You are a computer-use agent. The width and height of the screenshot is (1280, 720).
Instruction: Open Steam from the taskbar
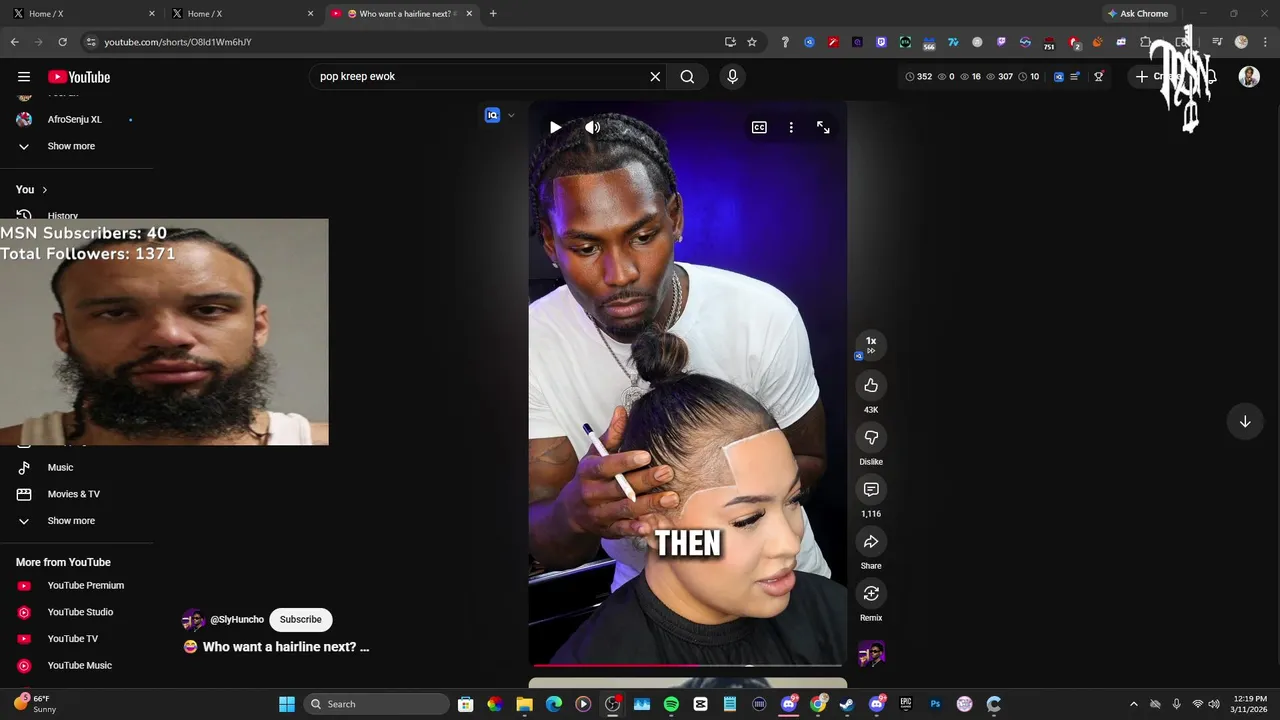pyautogui.click(x=847, y=704)
